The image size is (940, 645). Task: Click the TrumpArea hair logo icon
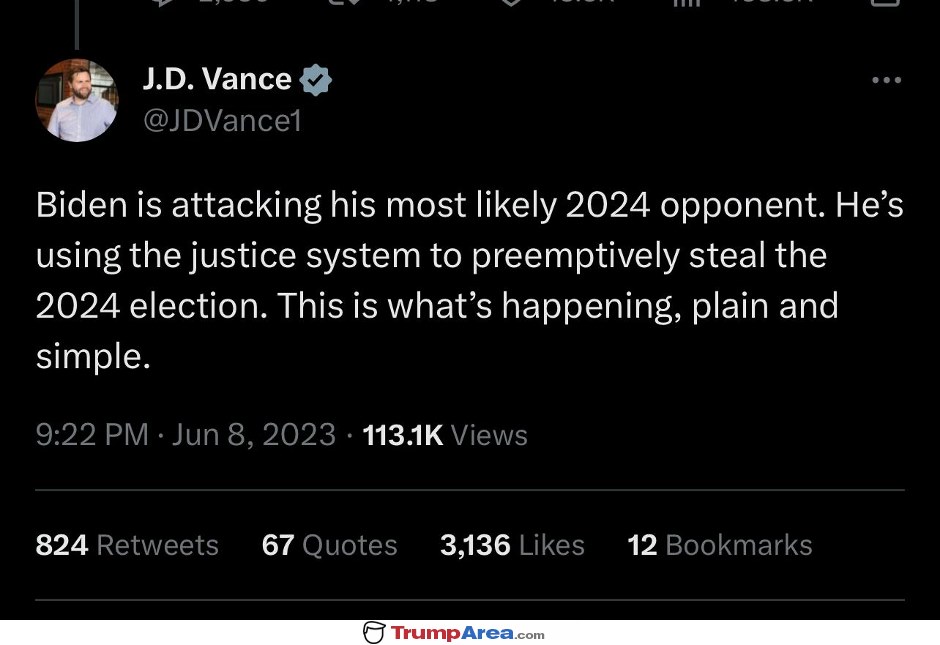pos(373,632)
